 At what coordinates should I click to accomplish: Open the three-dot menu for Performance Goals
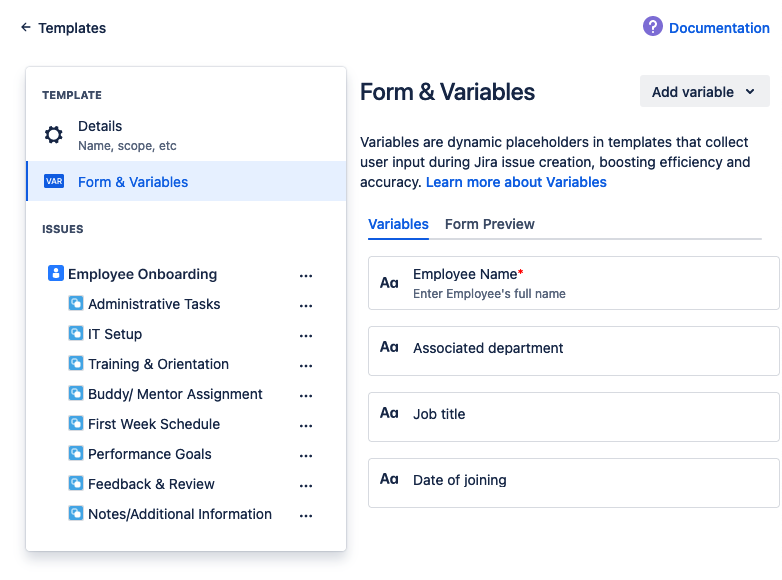pos(306,455)
